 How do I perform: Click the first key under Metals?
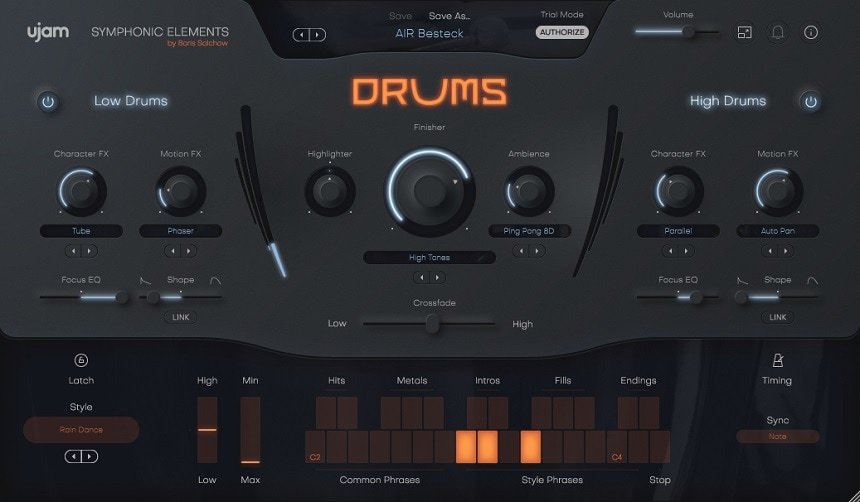(x=391, y=413)
